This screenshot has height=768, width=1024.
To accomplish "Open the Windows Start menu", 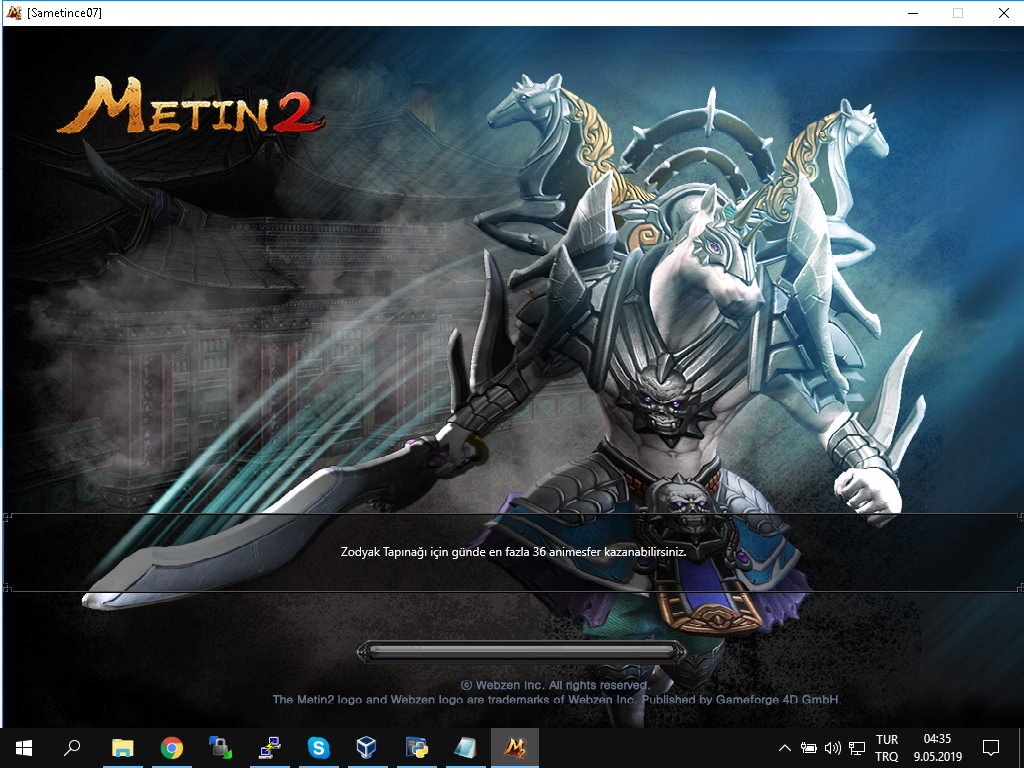I will (x=24, y=748).
